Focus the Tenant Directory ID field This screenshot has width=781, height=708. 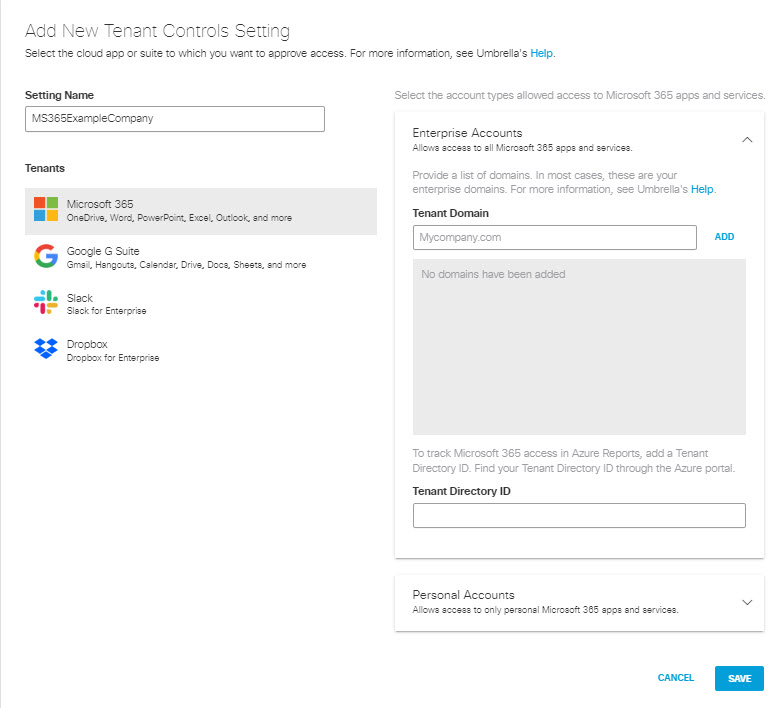[579, 515]
